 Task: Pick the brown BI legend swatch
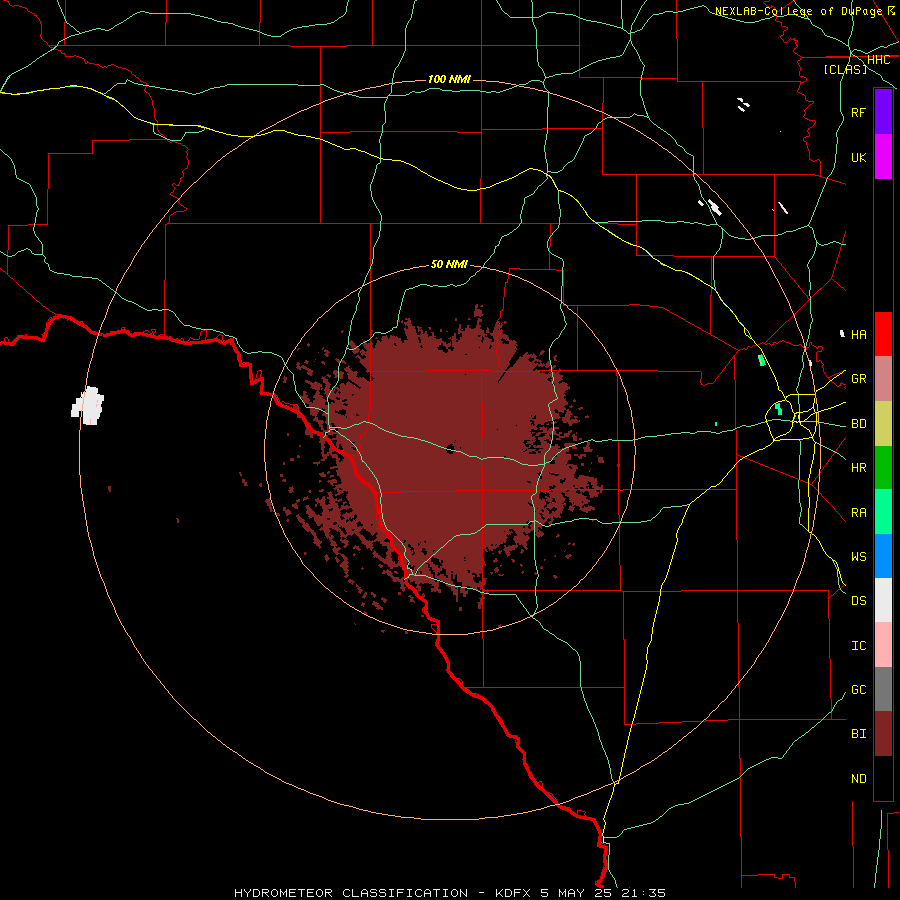click(x=883, y=734)
